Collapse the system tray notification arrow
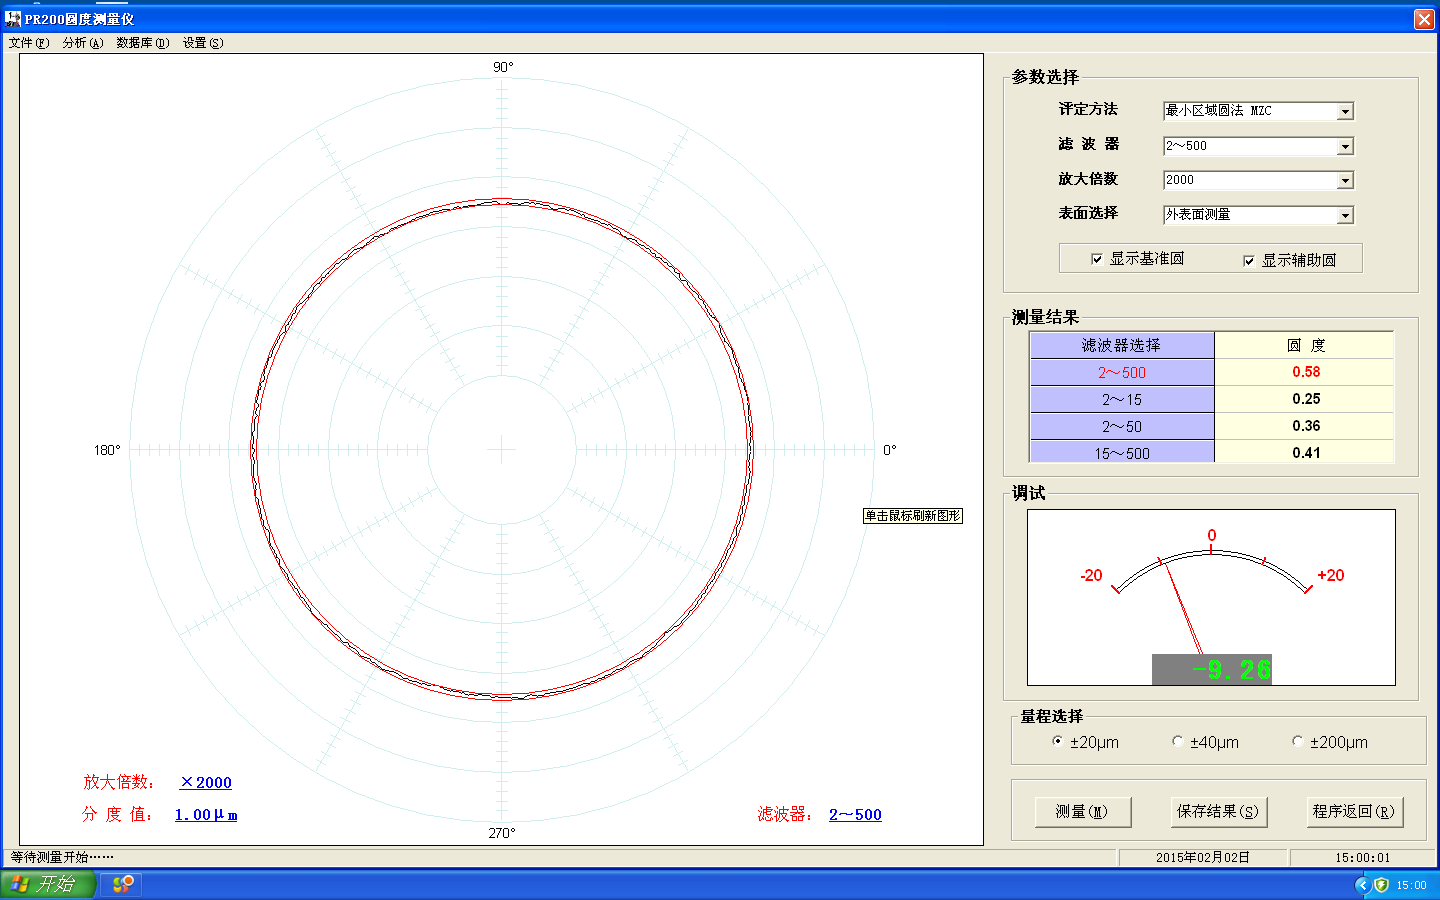The image size is (1440, 900). (1363, 885)
